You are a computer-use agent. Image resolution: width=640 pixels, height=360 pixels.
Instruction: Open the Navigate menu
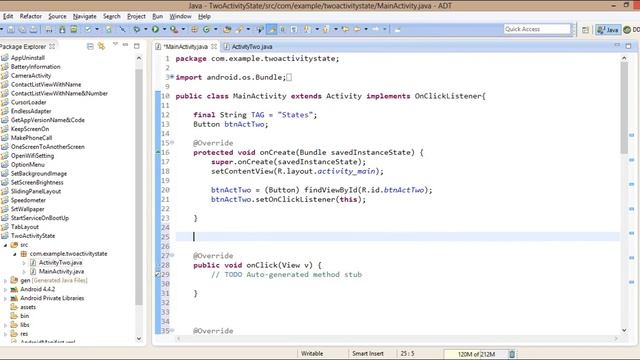coord(84,16)
